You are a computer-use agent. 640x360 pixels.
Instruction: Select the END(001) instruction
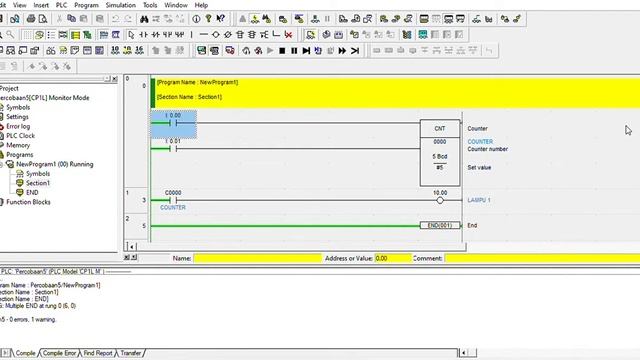click(440, 225)
